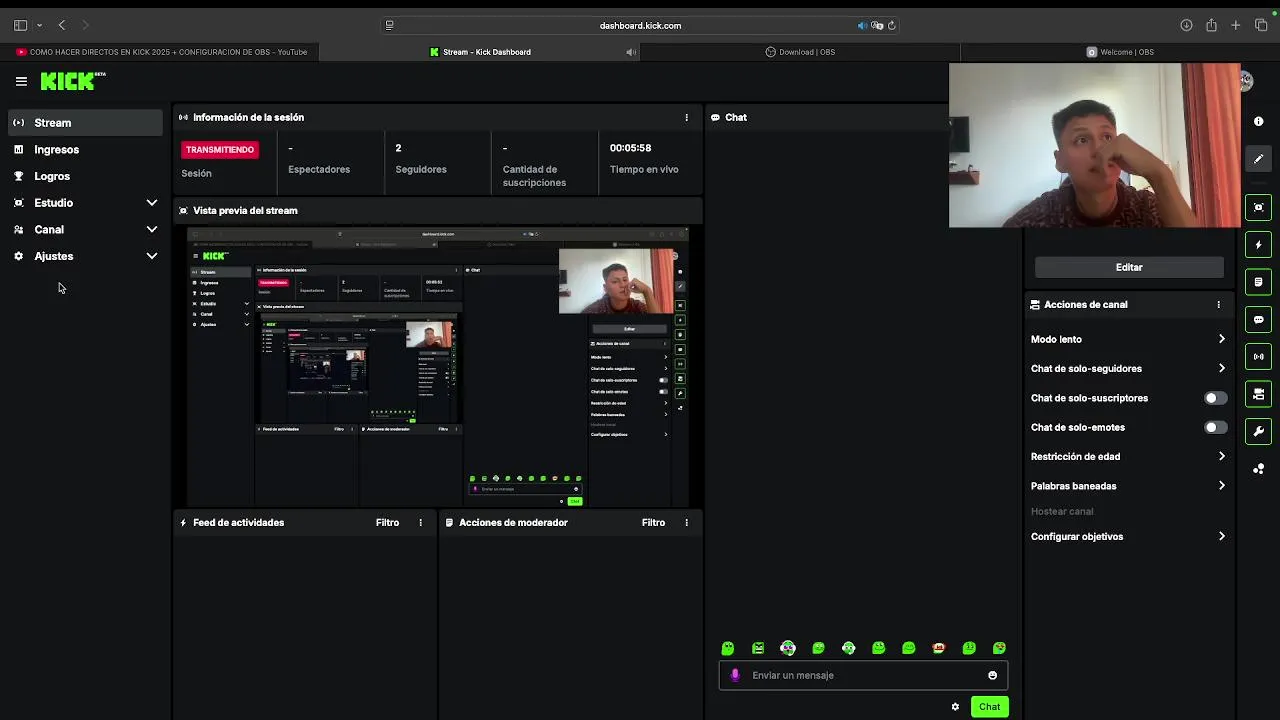Insert the red-and-white lol emote
Viewport: 1280px width, 720px height.
tap(938, 648)
